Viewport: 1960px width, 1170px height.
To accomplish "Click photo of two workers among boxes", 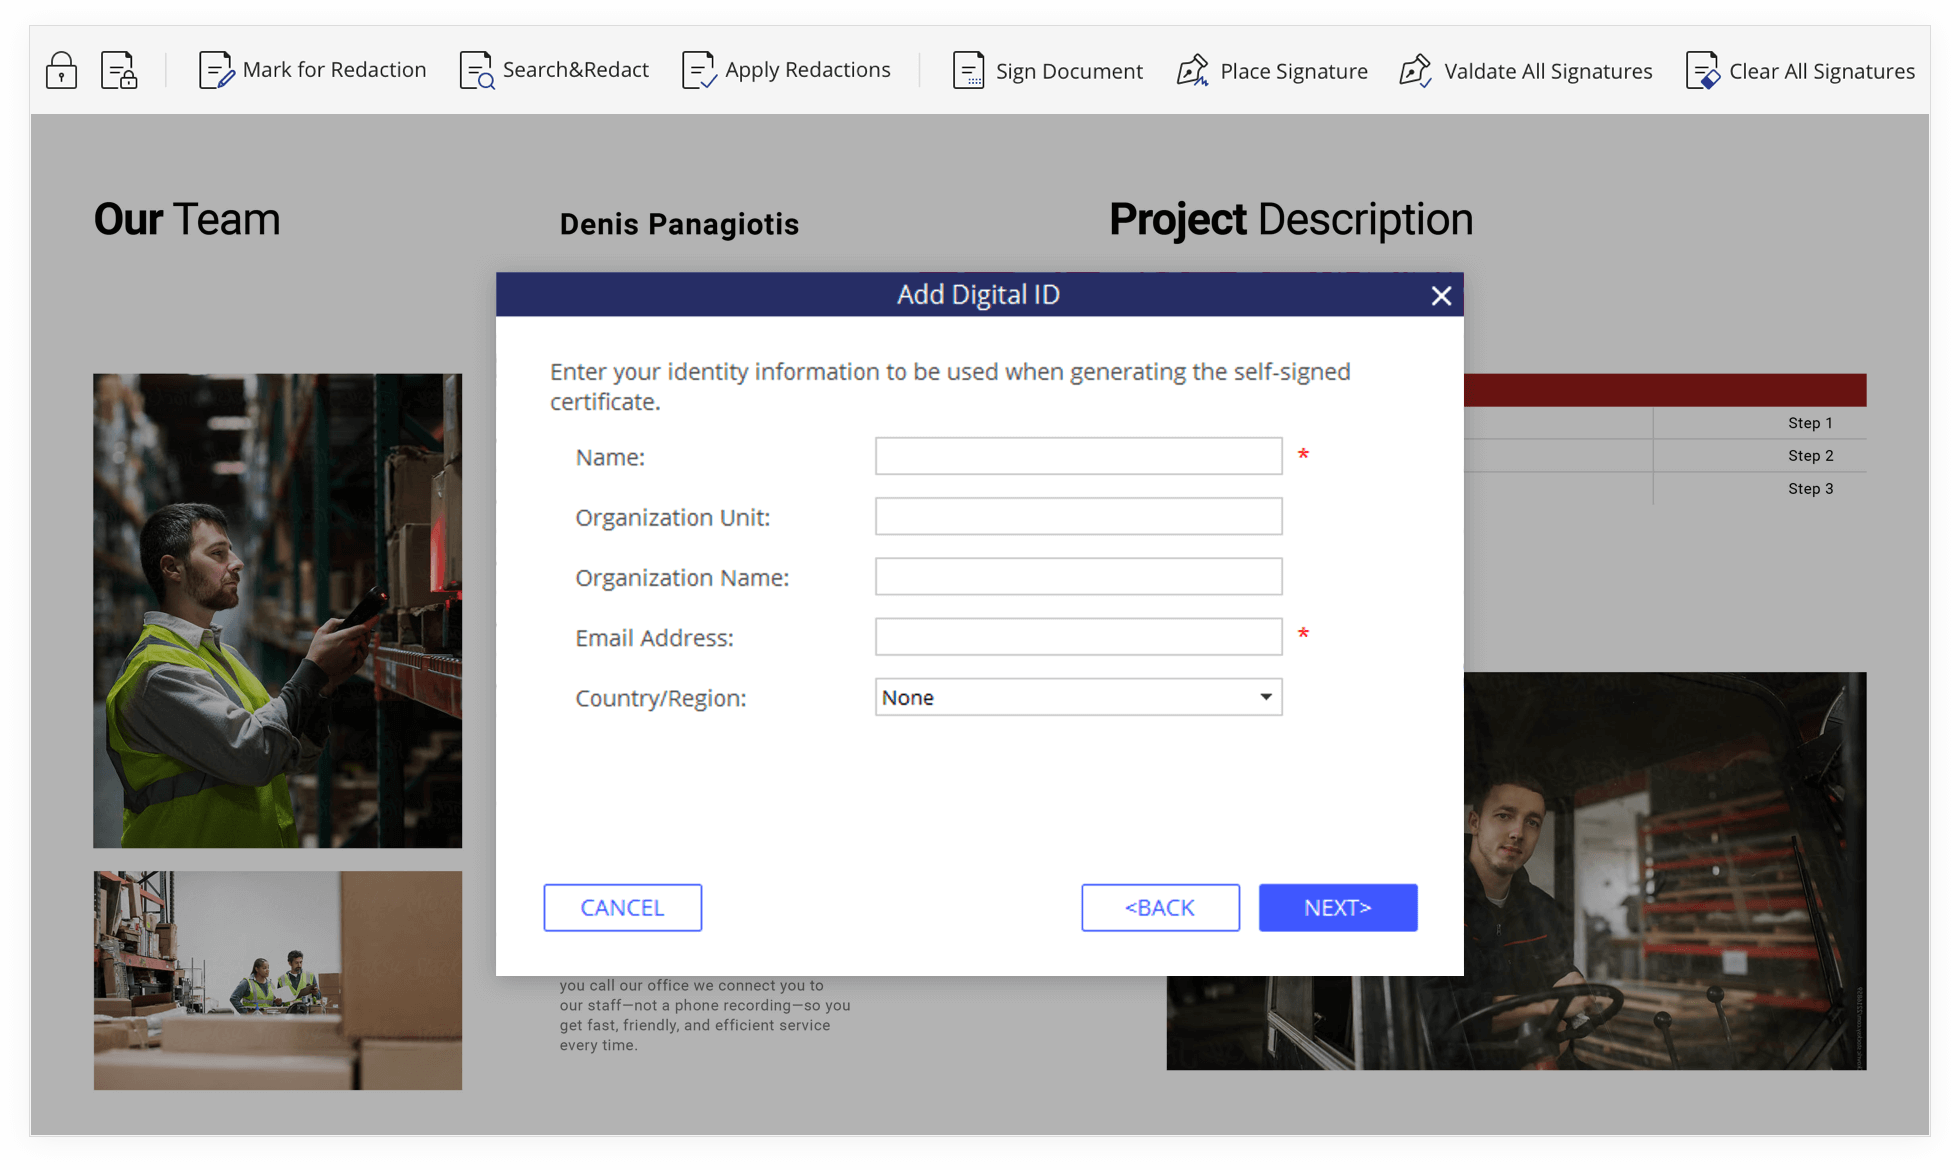I will [x=278, y=980].
